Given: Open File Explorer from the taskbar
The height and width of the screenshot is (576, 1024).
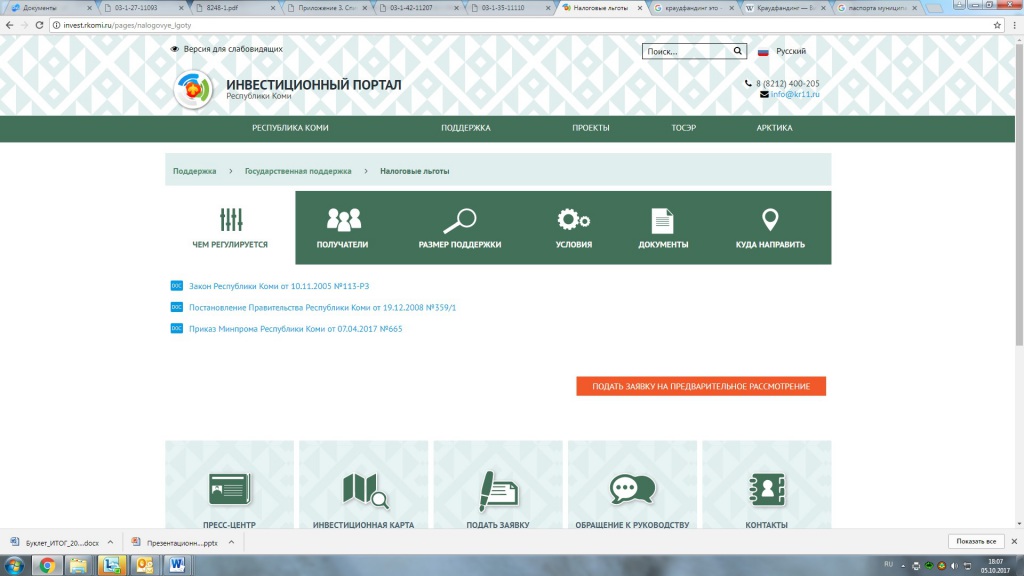Looking at the screenshot, I should [x=79, y=565].
